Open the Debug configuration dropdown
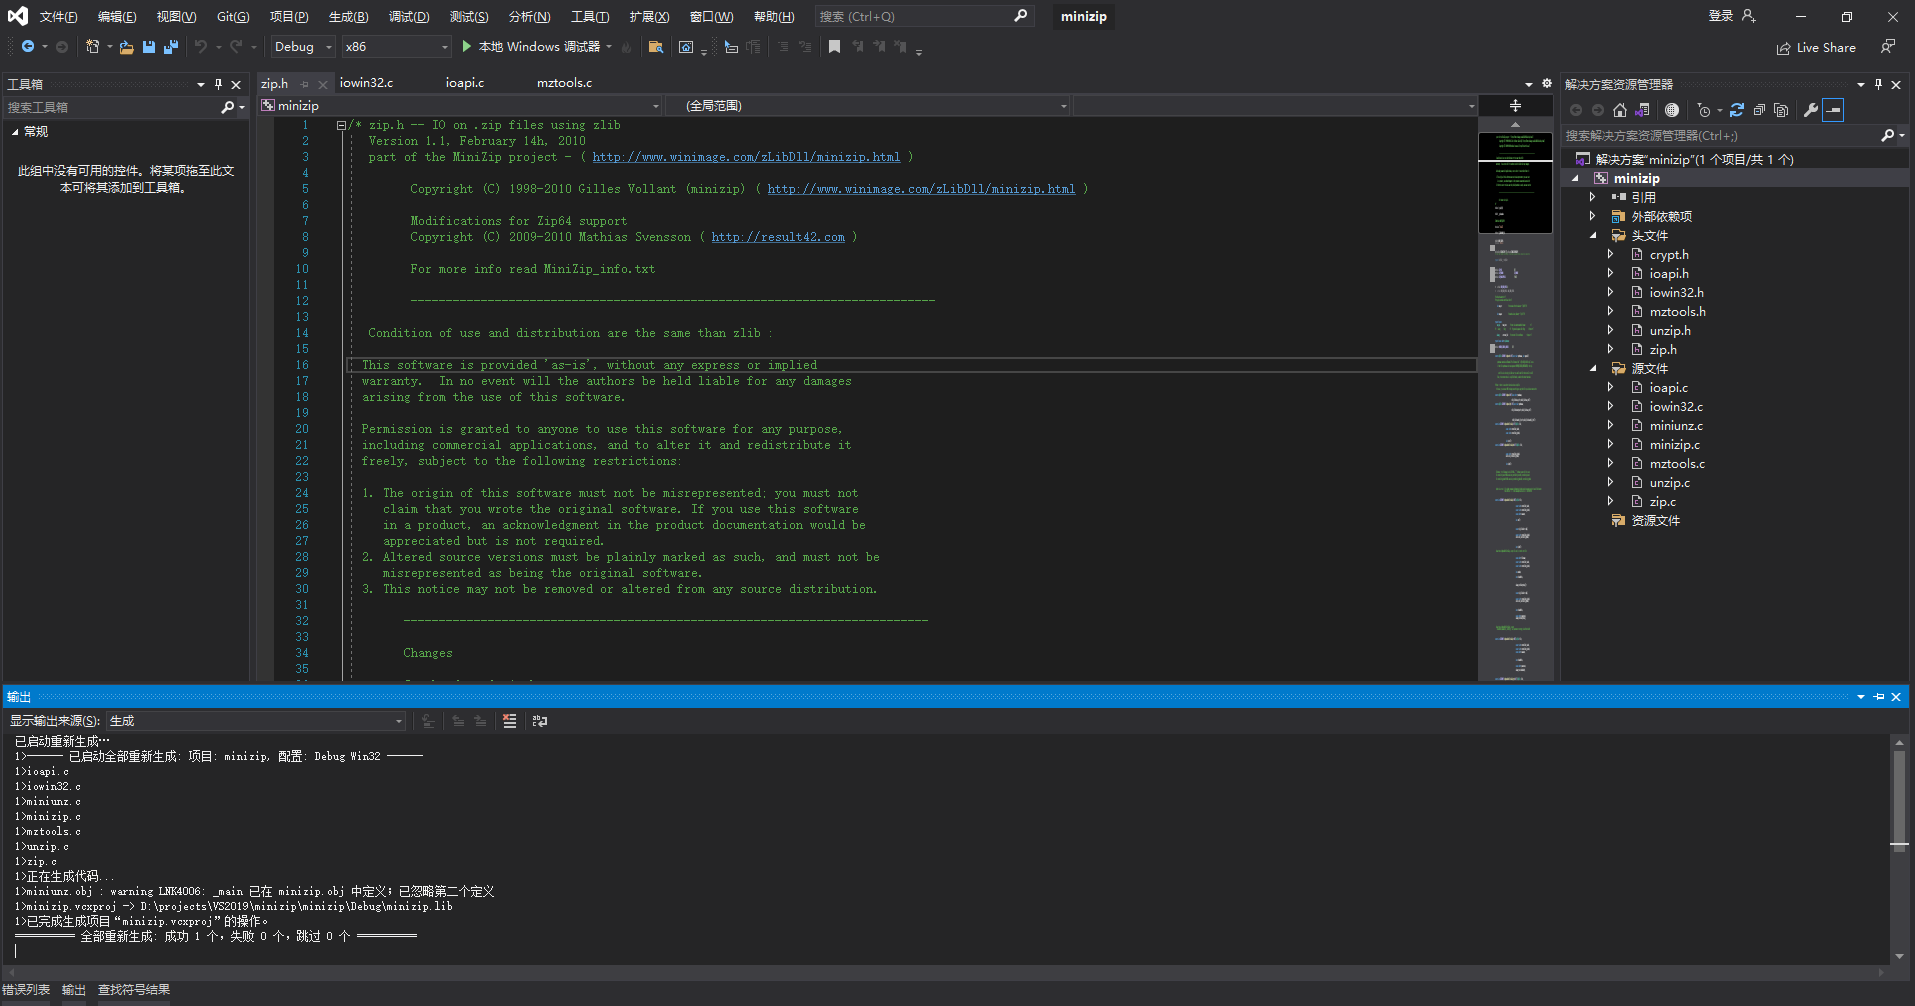This screenshot has height=1006, width=1915. 303,47
